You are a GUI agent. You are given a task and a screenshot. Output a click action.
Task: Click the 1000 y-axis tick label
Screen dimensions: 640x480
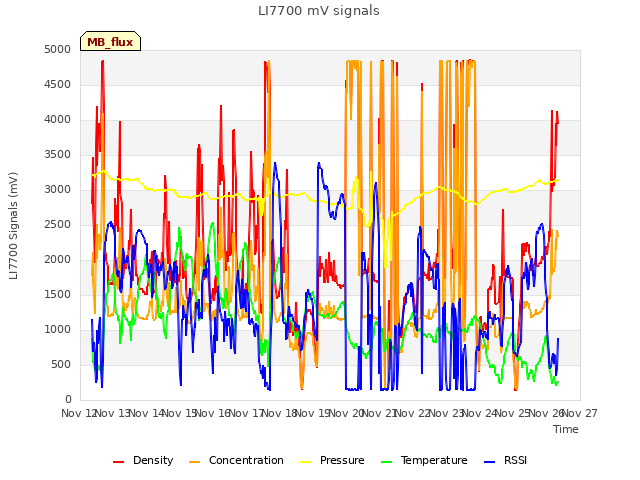coord(58,329)
